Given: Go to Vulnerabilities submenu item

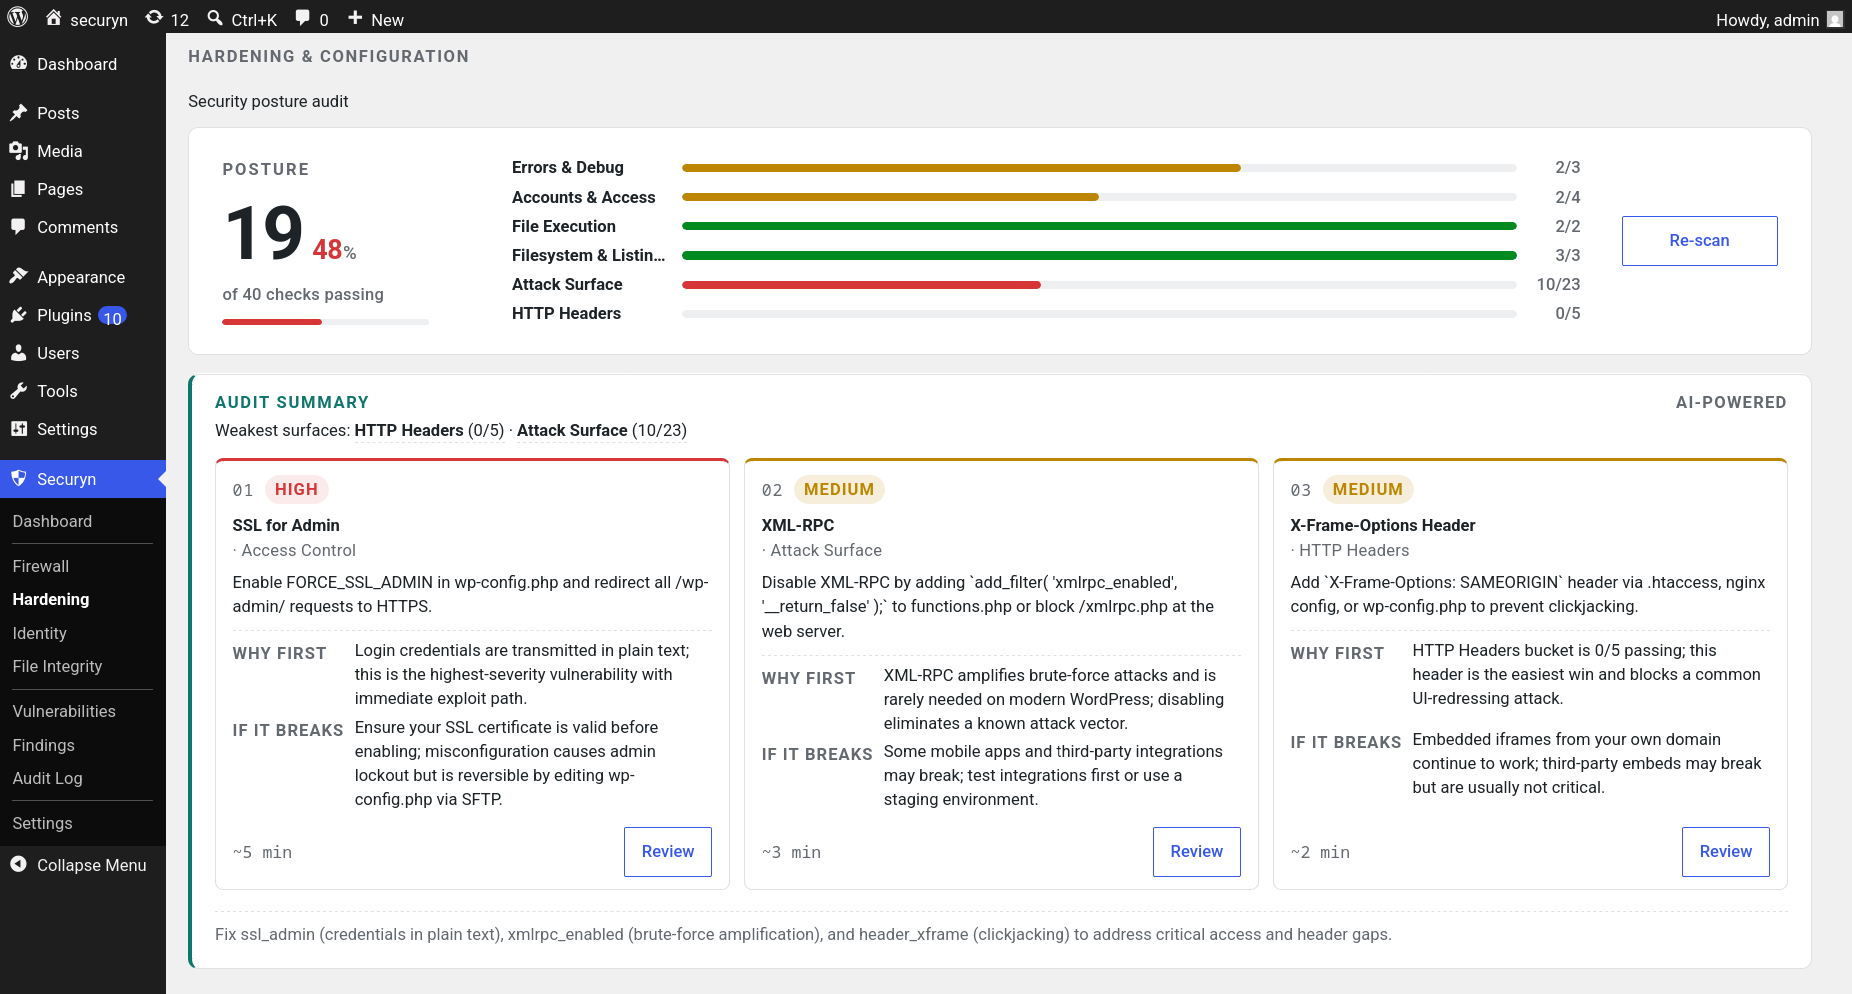Looking at the screenshot, I should click(64, 711).
